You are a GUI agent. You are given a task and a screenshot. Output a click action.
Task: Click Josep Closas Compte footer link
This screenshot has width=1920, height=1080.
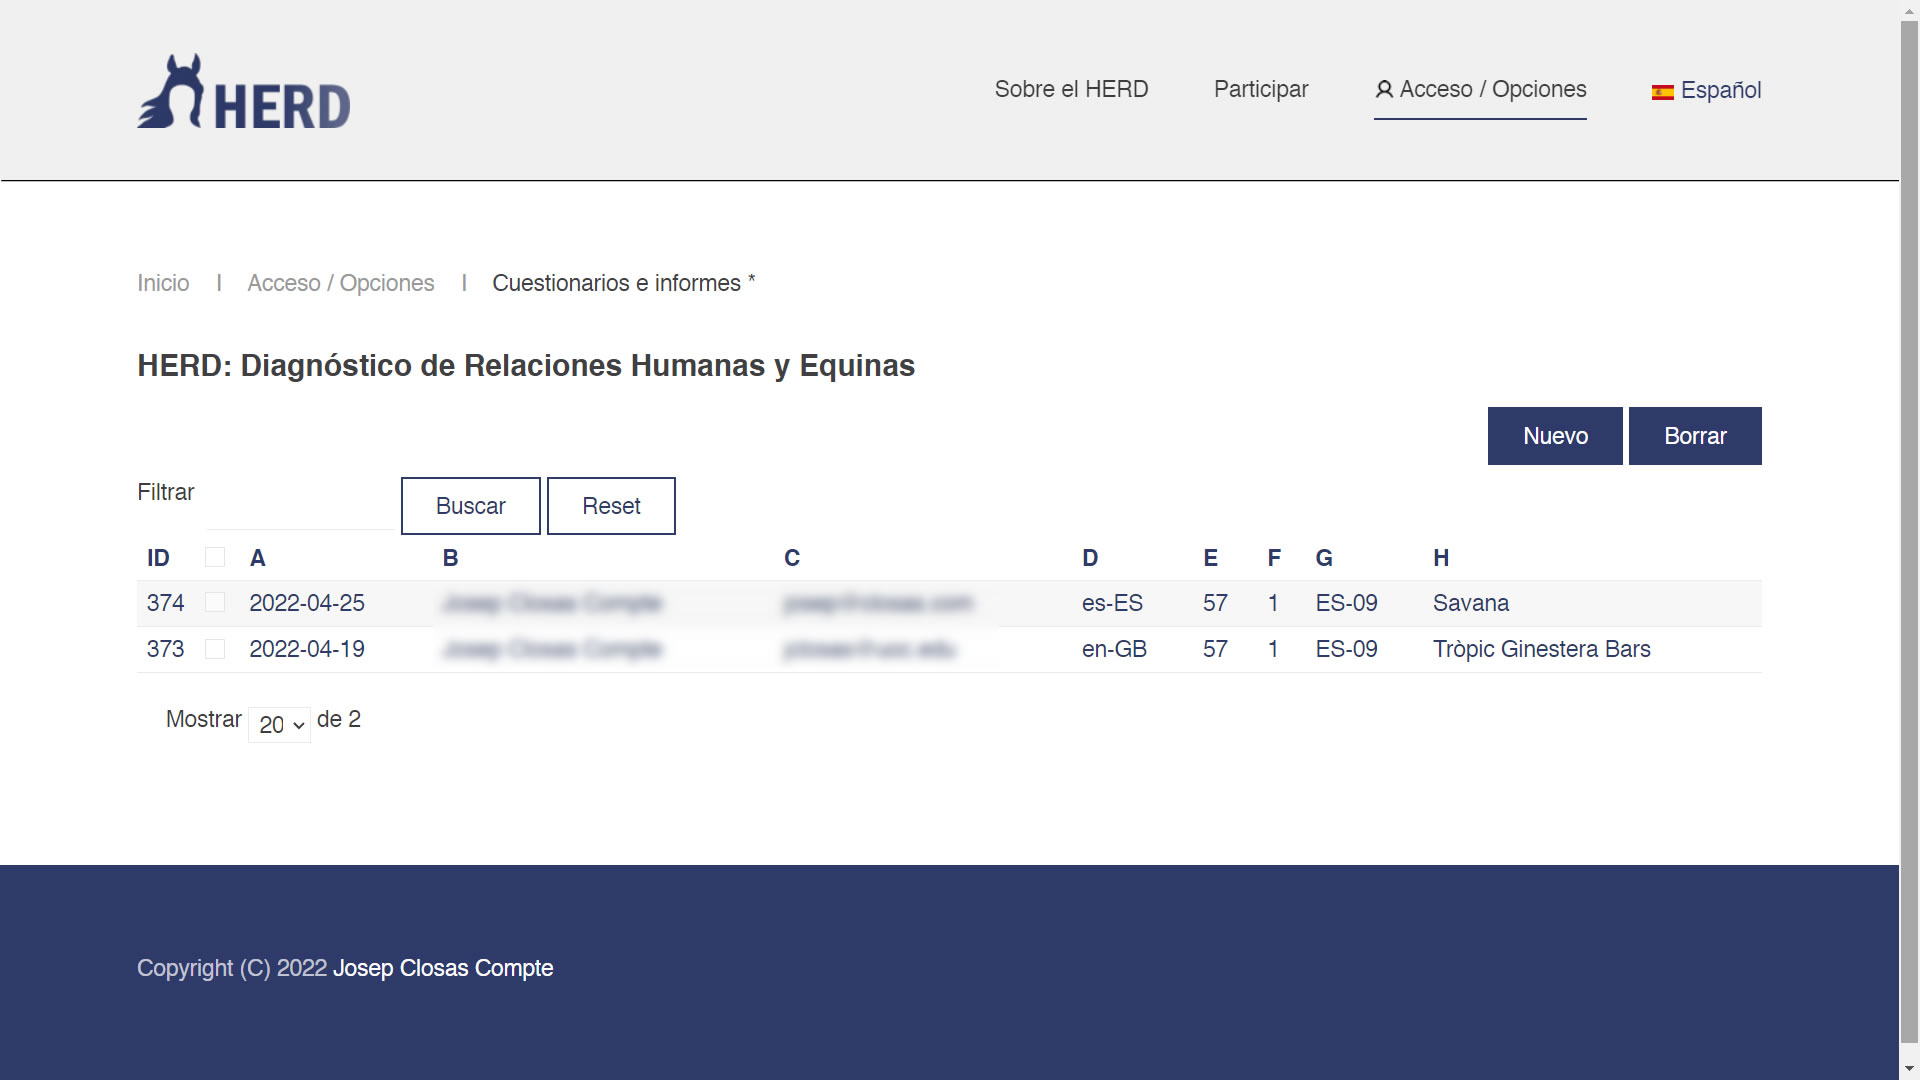(x=442, y=968)
